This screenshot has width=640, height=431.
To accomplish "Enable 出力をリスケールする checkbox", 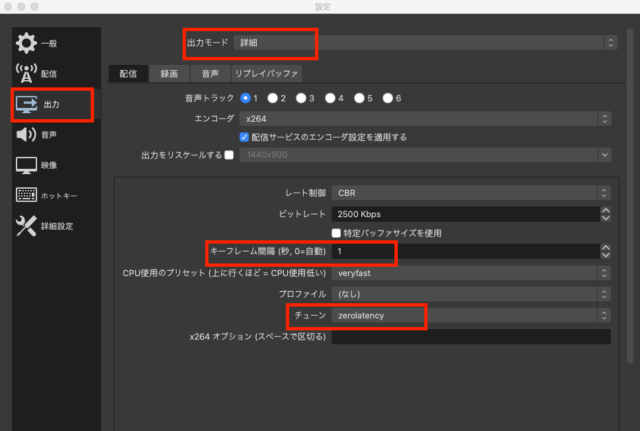I will click(229, 155).
